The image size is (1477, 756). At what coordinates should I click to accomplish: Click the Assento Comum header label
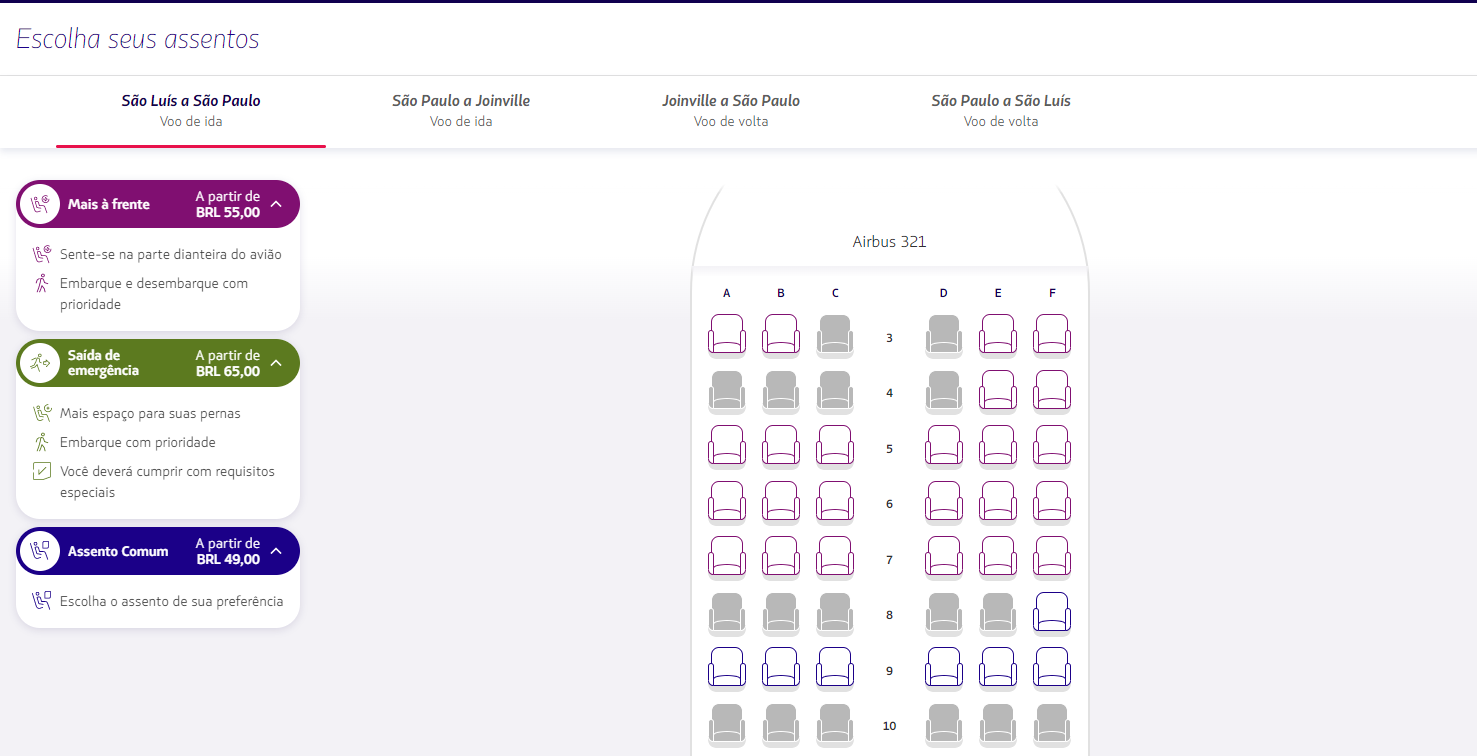(x=118, y=551)
